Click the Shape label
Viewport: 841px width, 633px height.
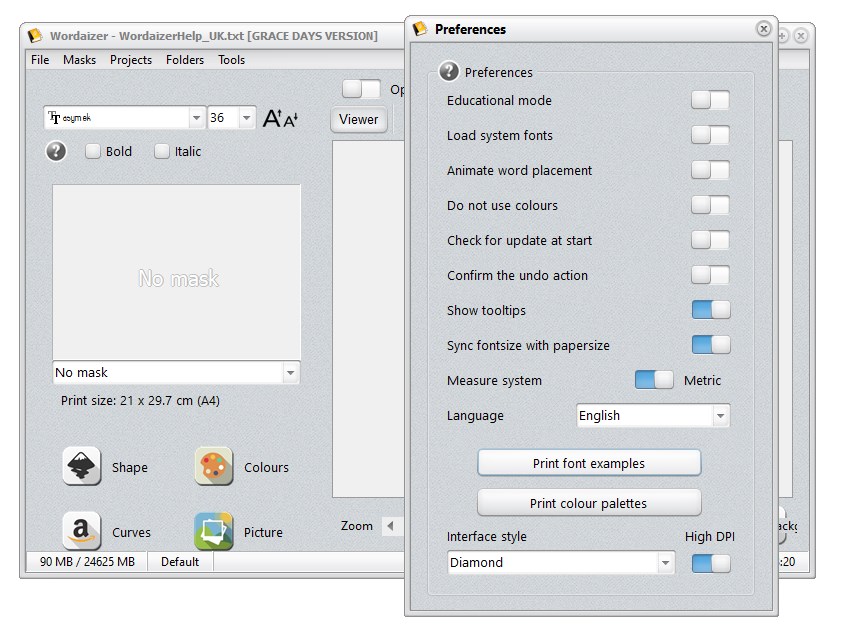(x=130, y=467)
